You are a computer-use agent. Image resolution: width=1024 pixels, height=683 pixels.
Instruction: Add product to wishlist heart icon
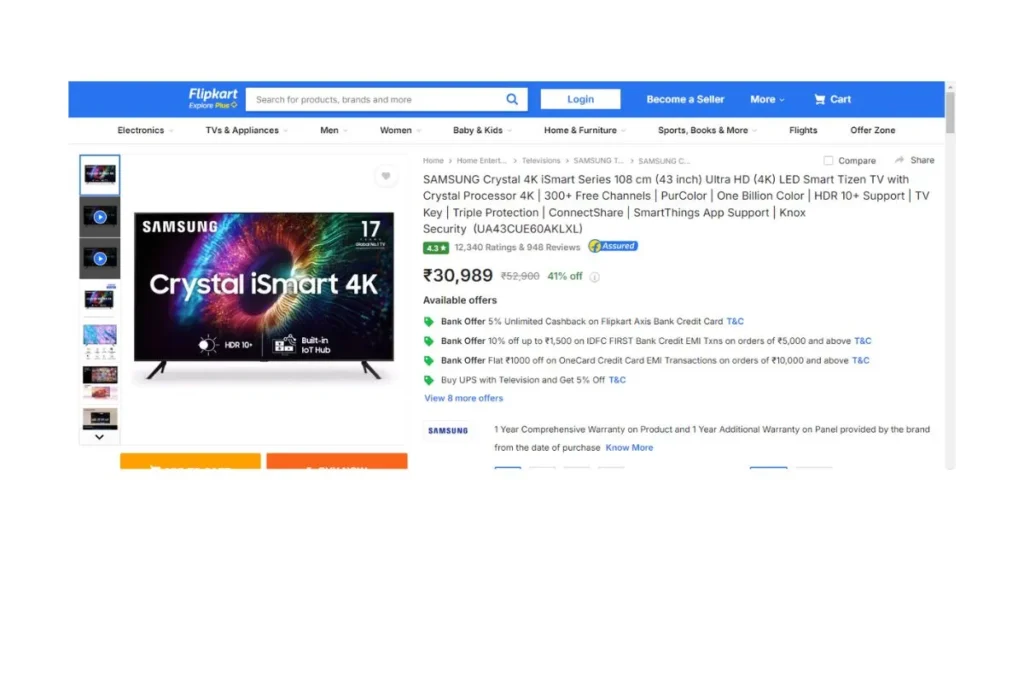386,176
